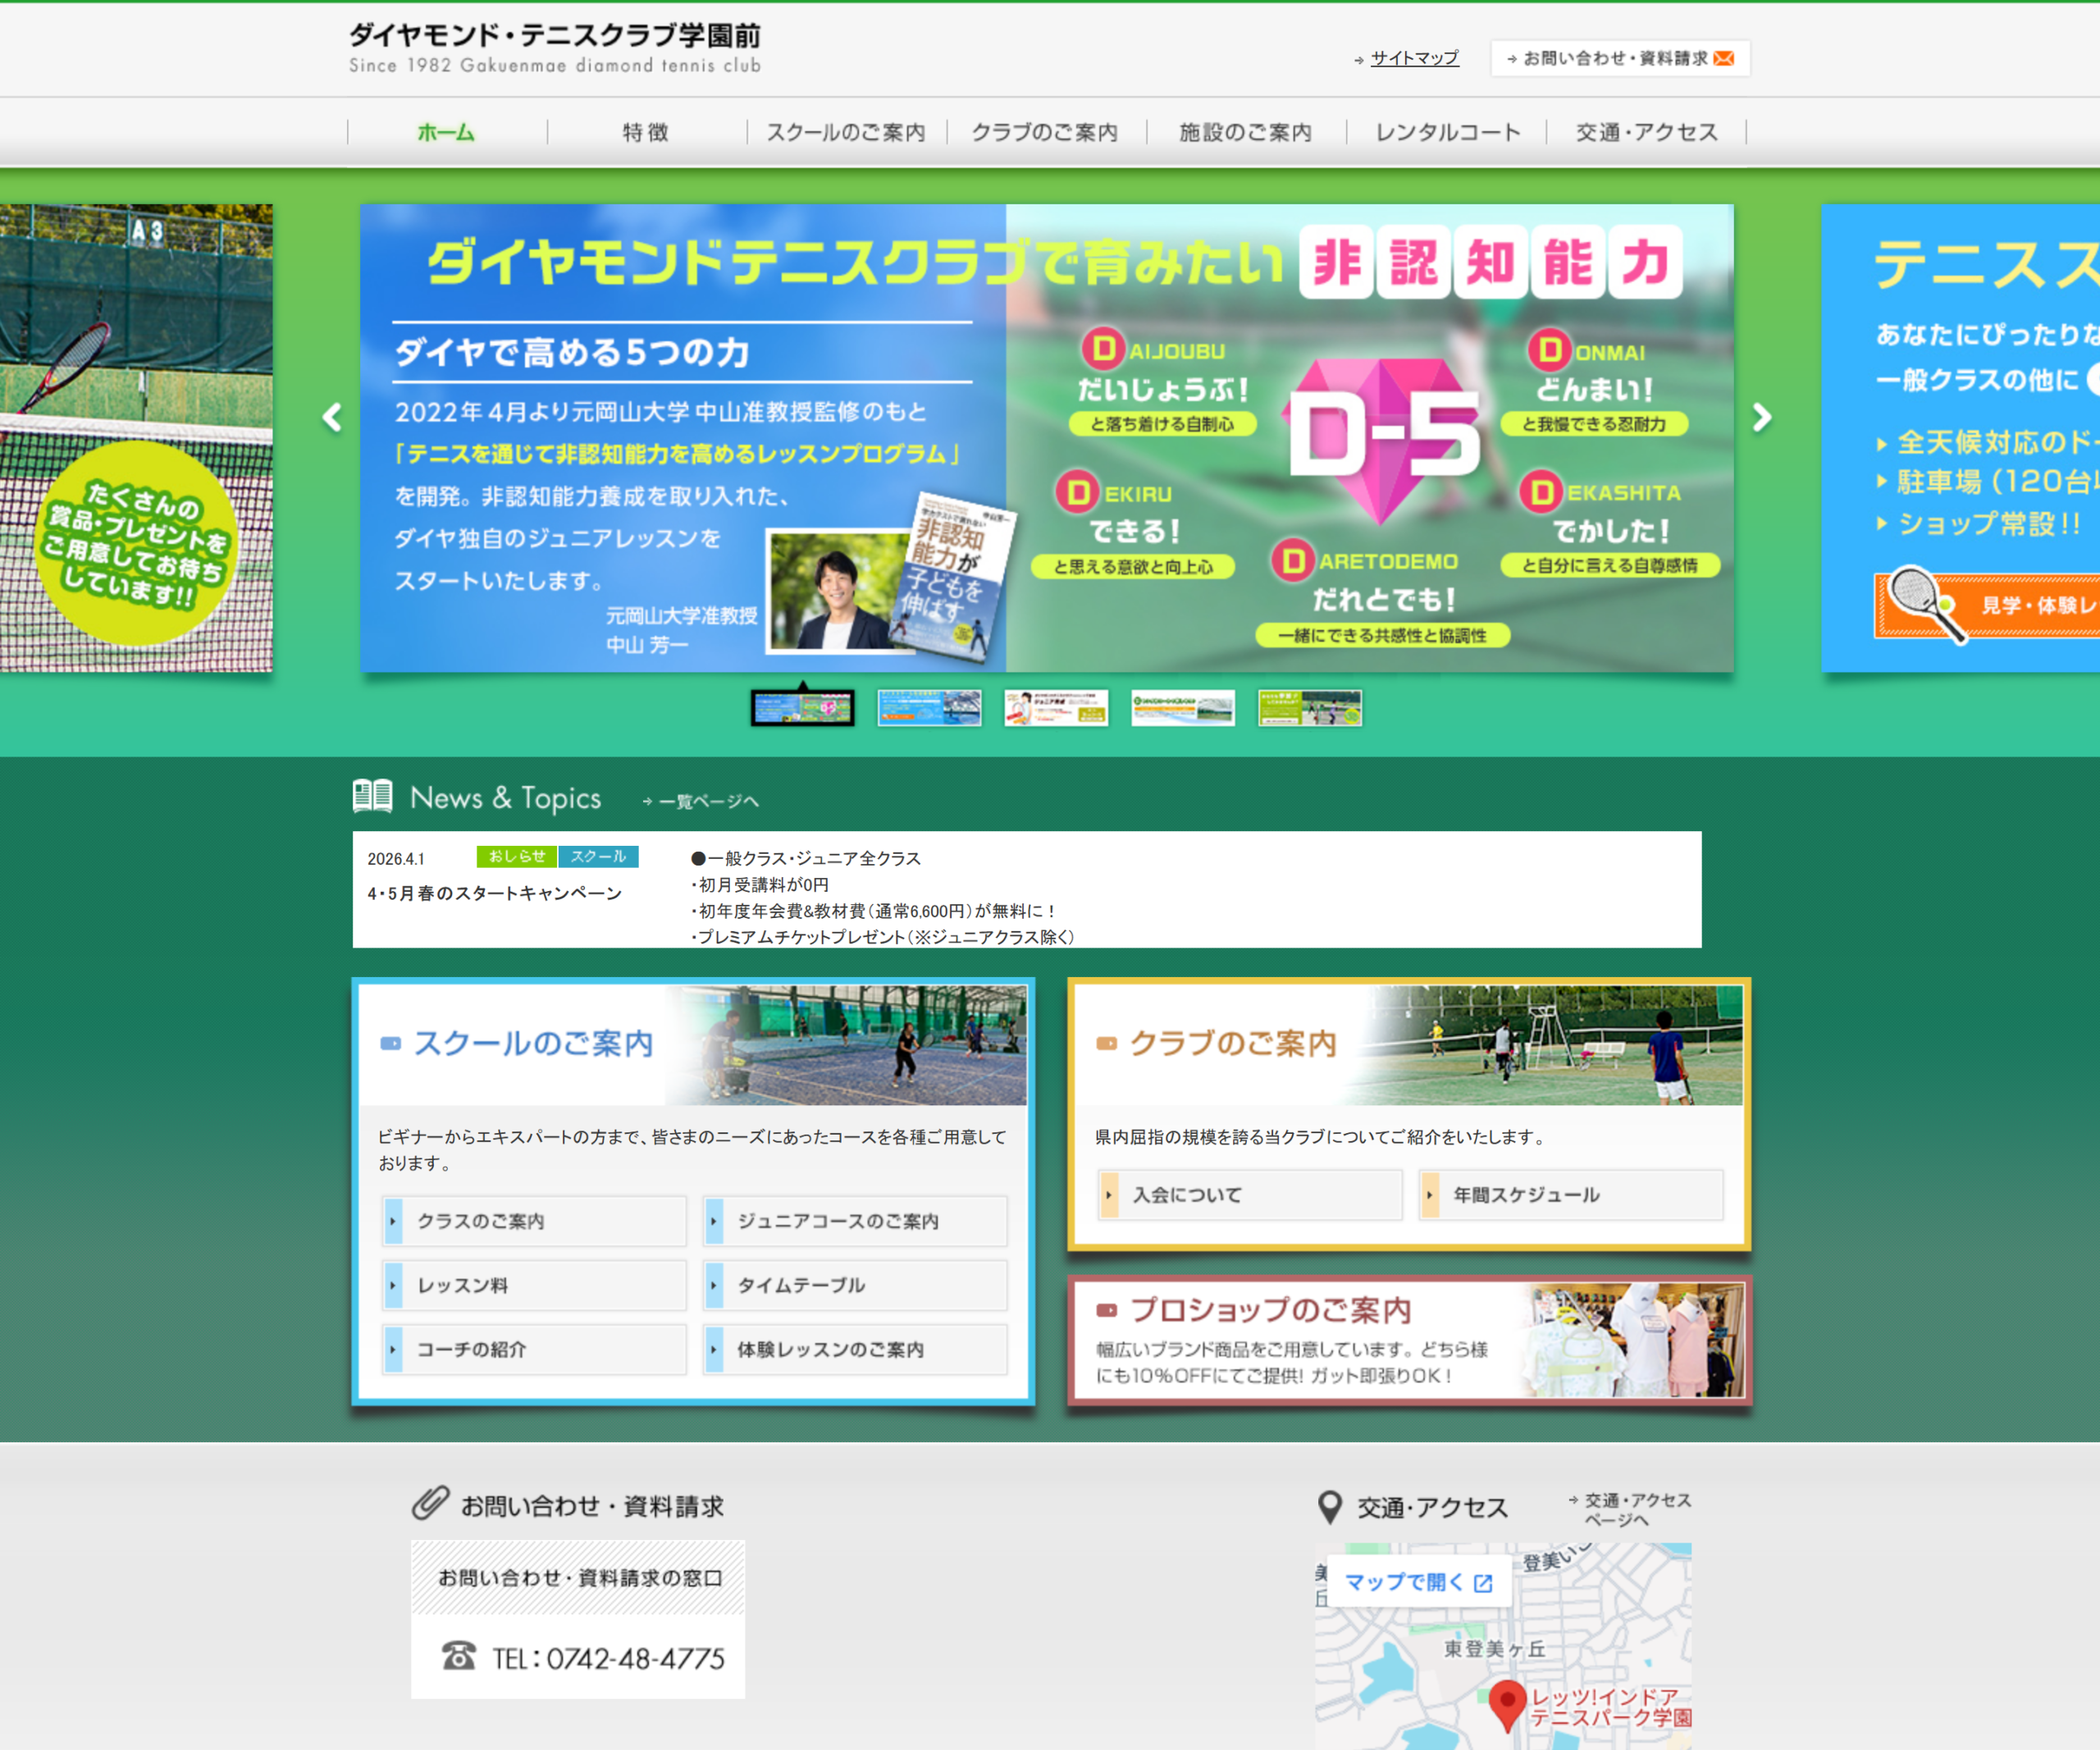Open the クラスのご案内 button

click(x=535, y=1221)
